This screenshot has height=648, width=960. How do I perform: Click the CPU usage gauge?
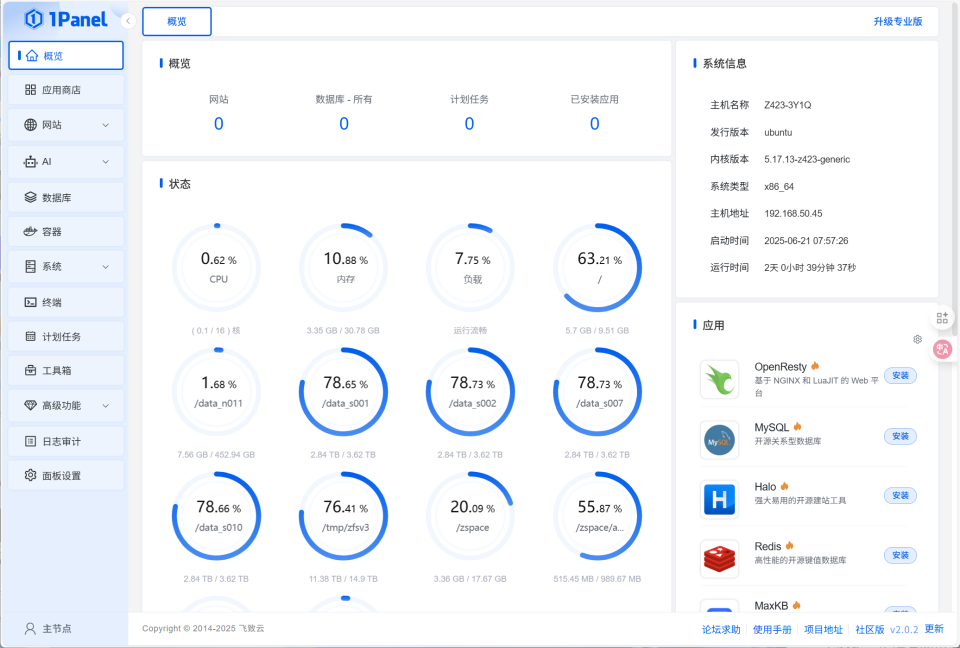tap(217, 268)
